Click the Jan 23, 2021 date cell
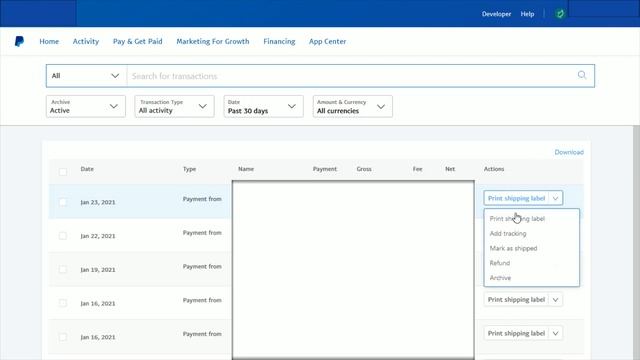The width and height of the screenshot is (640, 360). coord(98,202)
